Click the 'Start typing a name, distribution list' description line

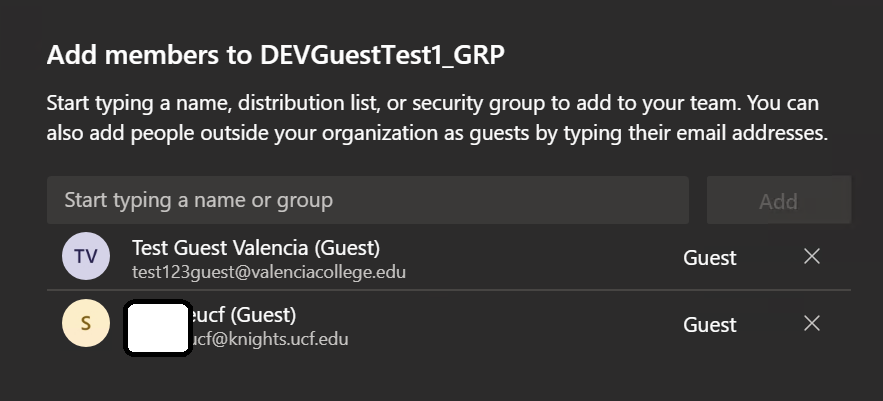(x=432, y=104)
